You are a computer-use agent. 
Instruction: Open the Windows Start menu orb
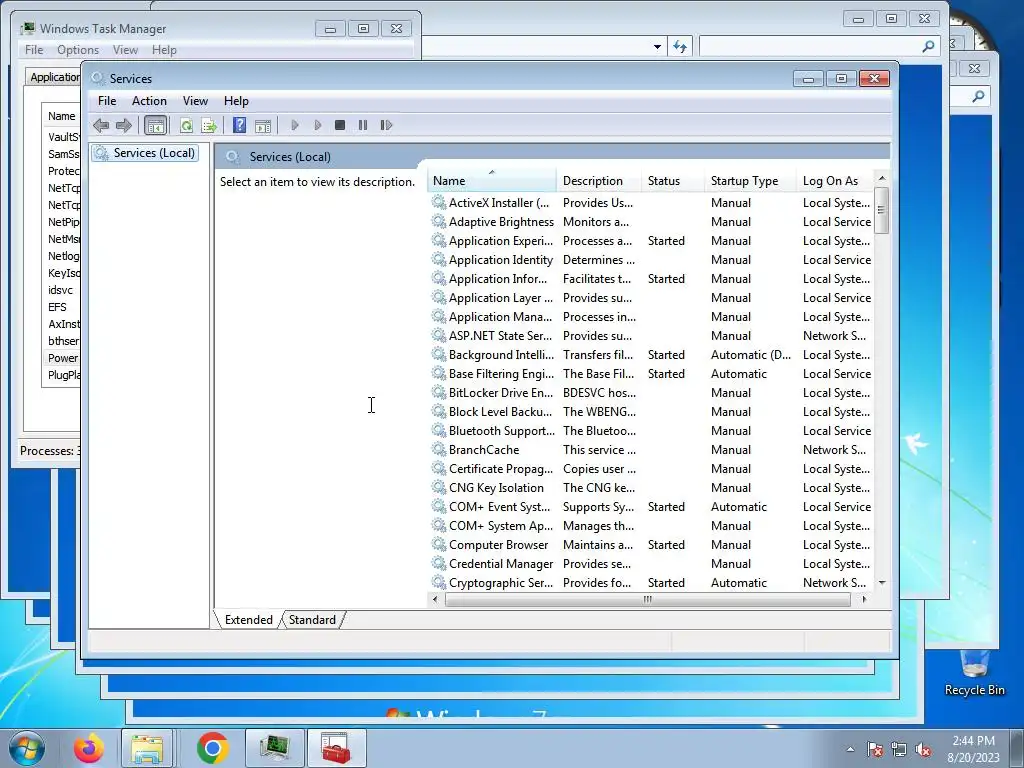click(x=27, y=748)
